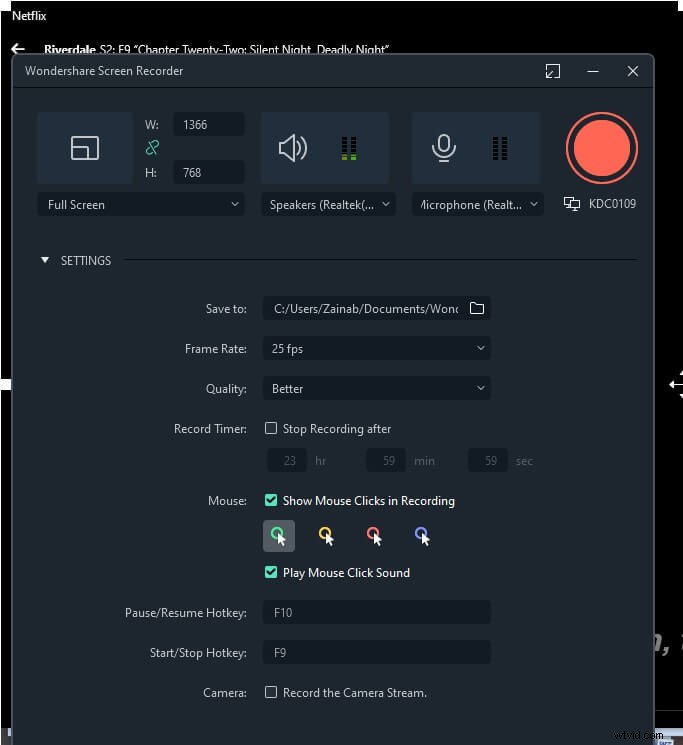
Task: Open the Frame Rate 25 fps dropdown
Action: (376, 349)
